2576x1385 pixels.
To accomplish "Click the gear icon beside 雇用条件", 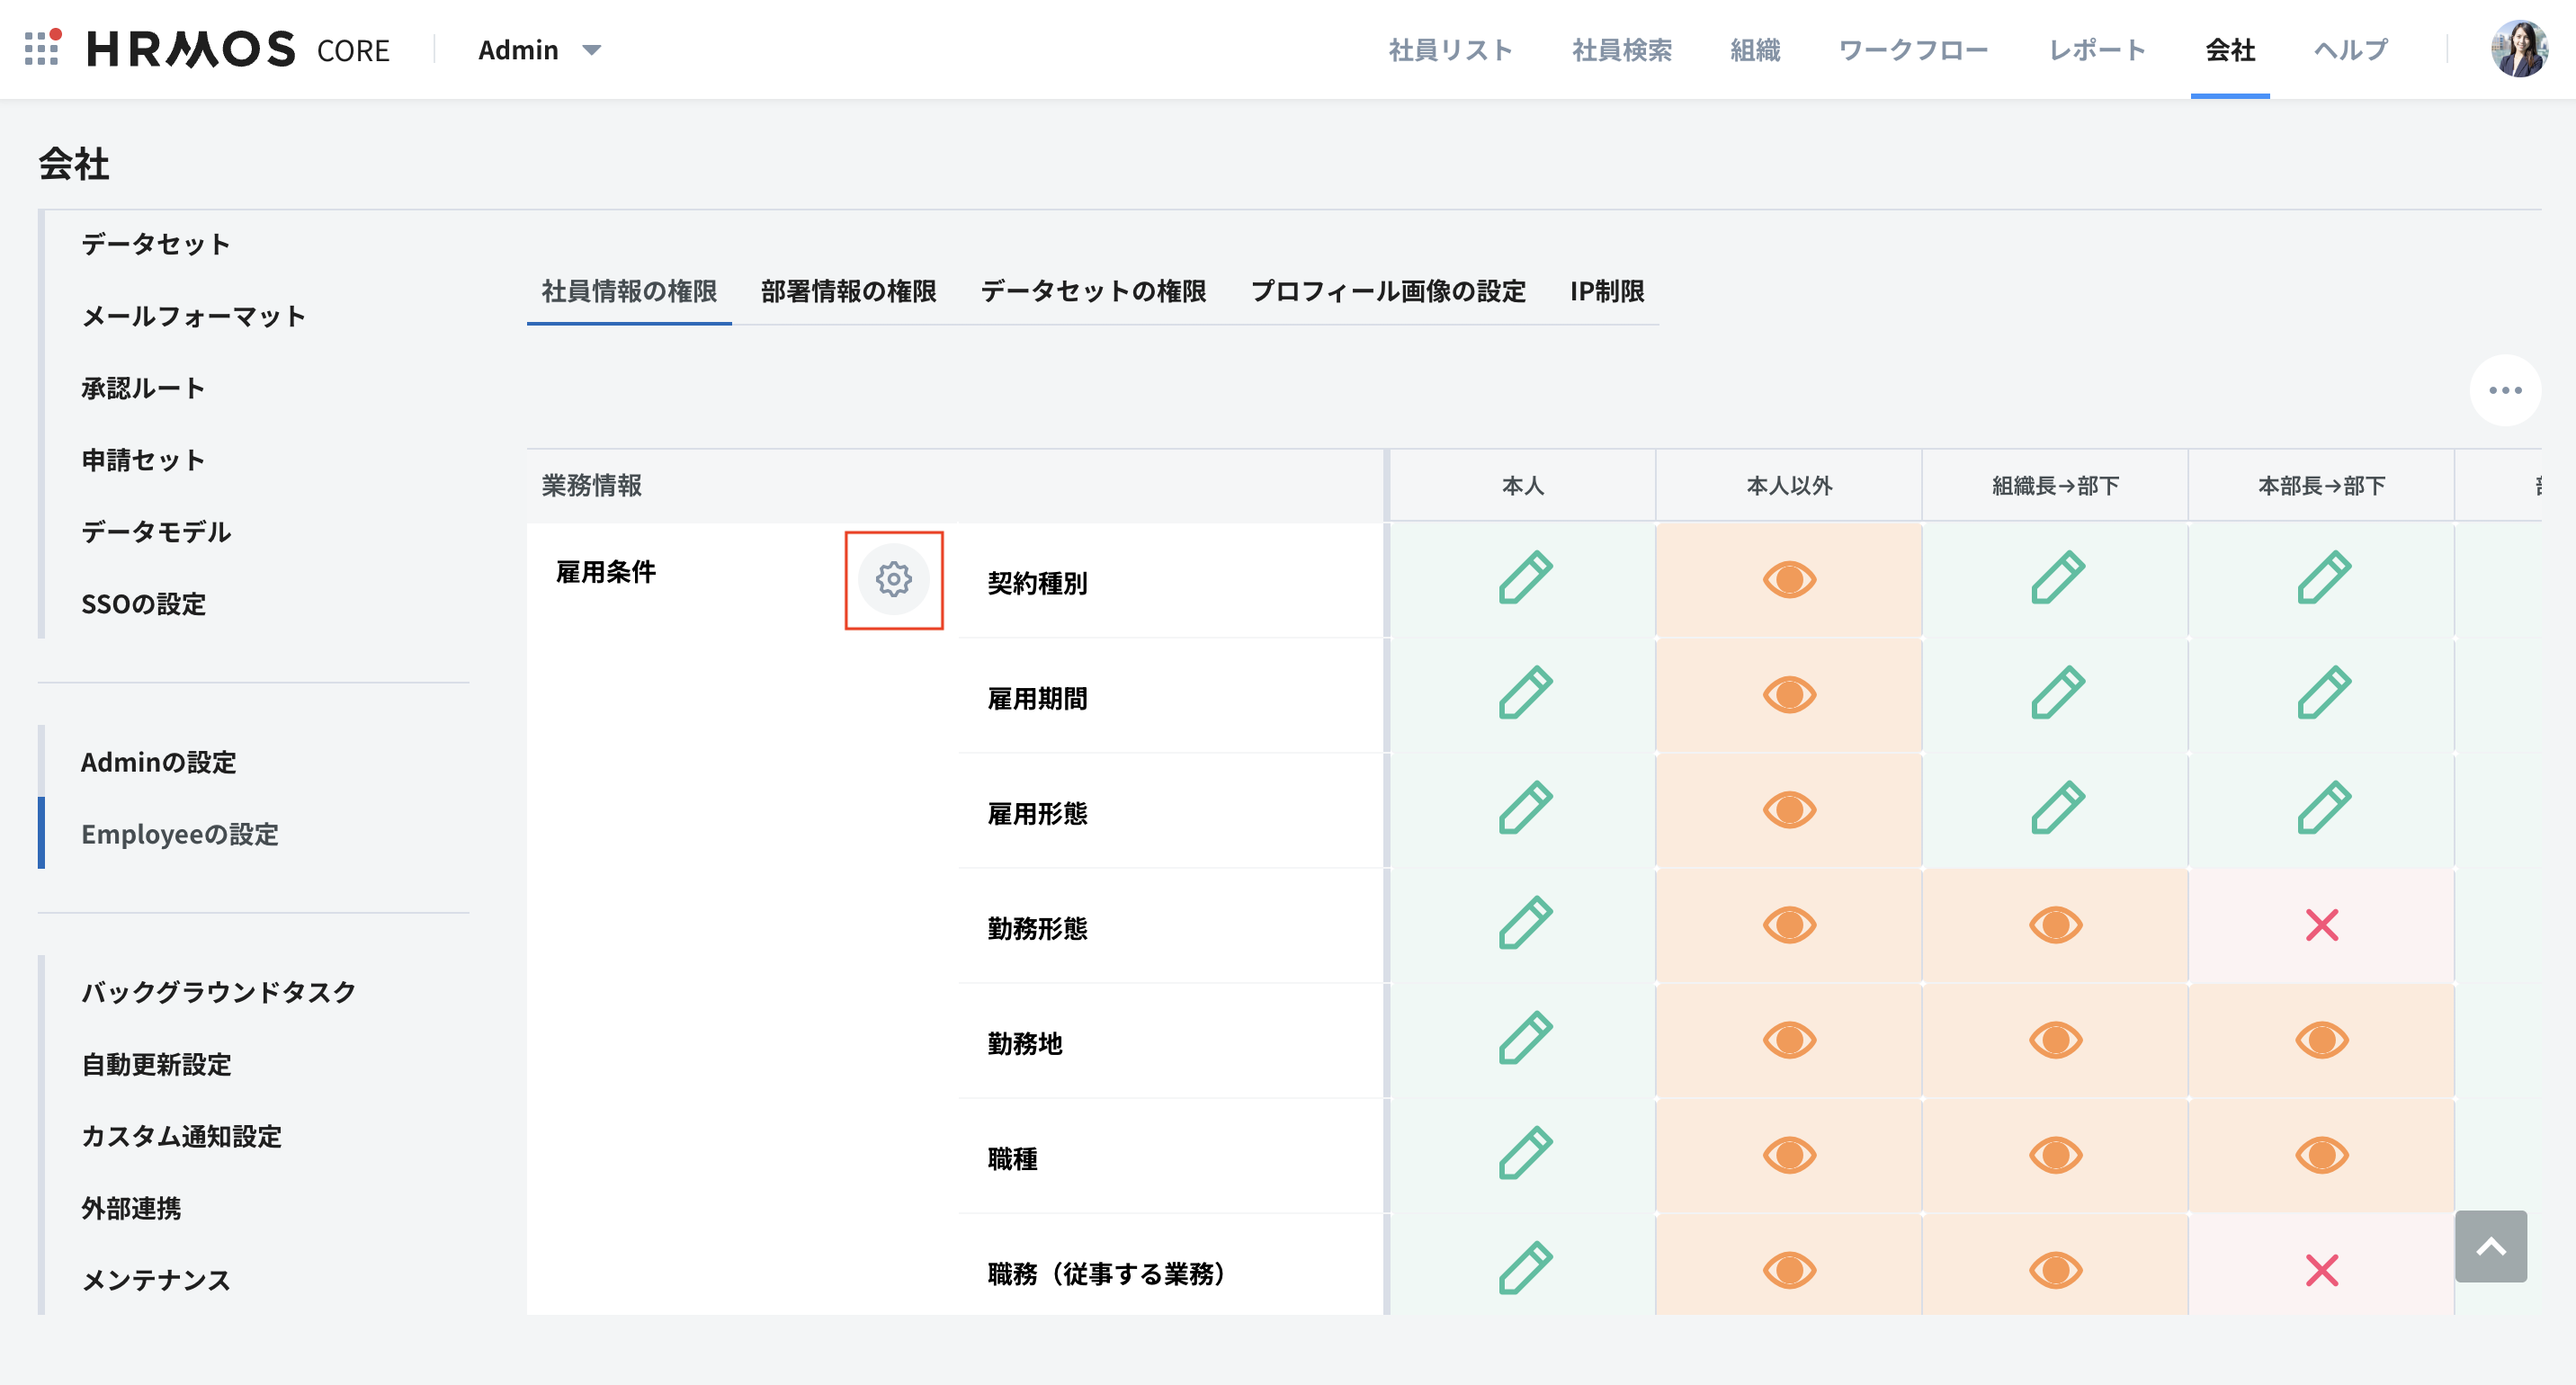I will tap(893, 579).
